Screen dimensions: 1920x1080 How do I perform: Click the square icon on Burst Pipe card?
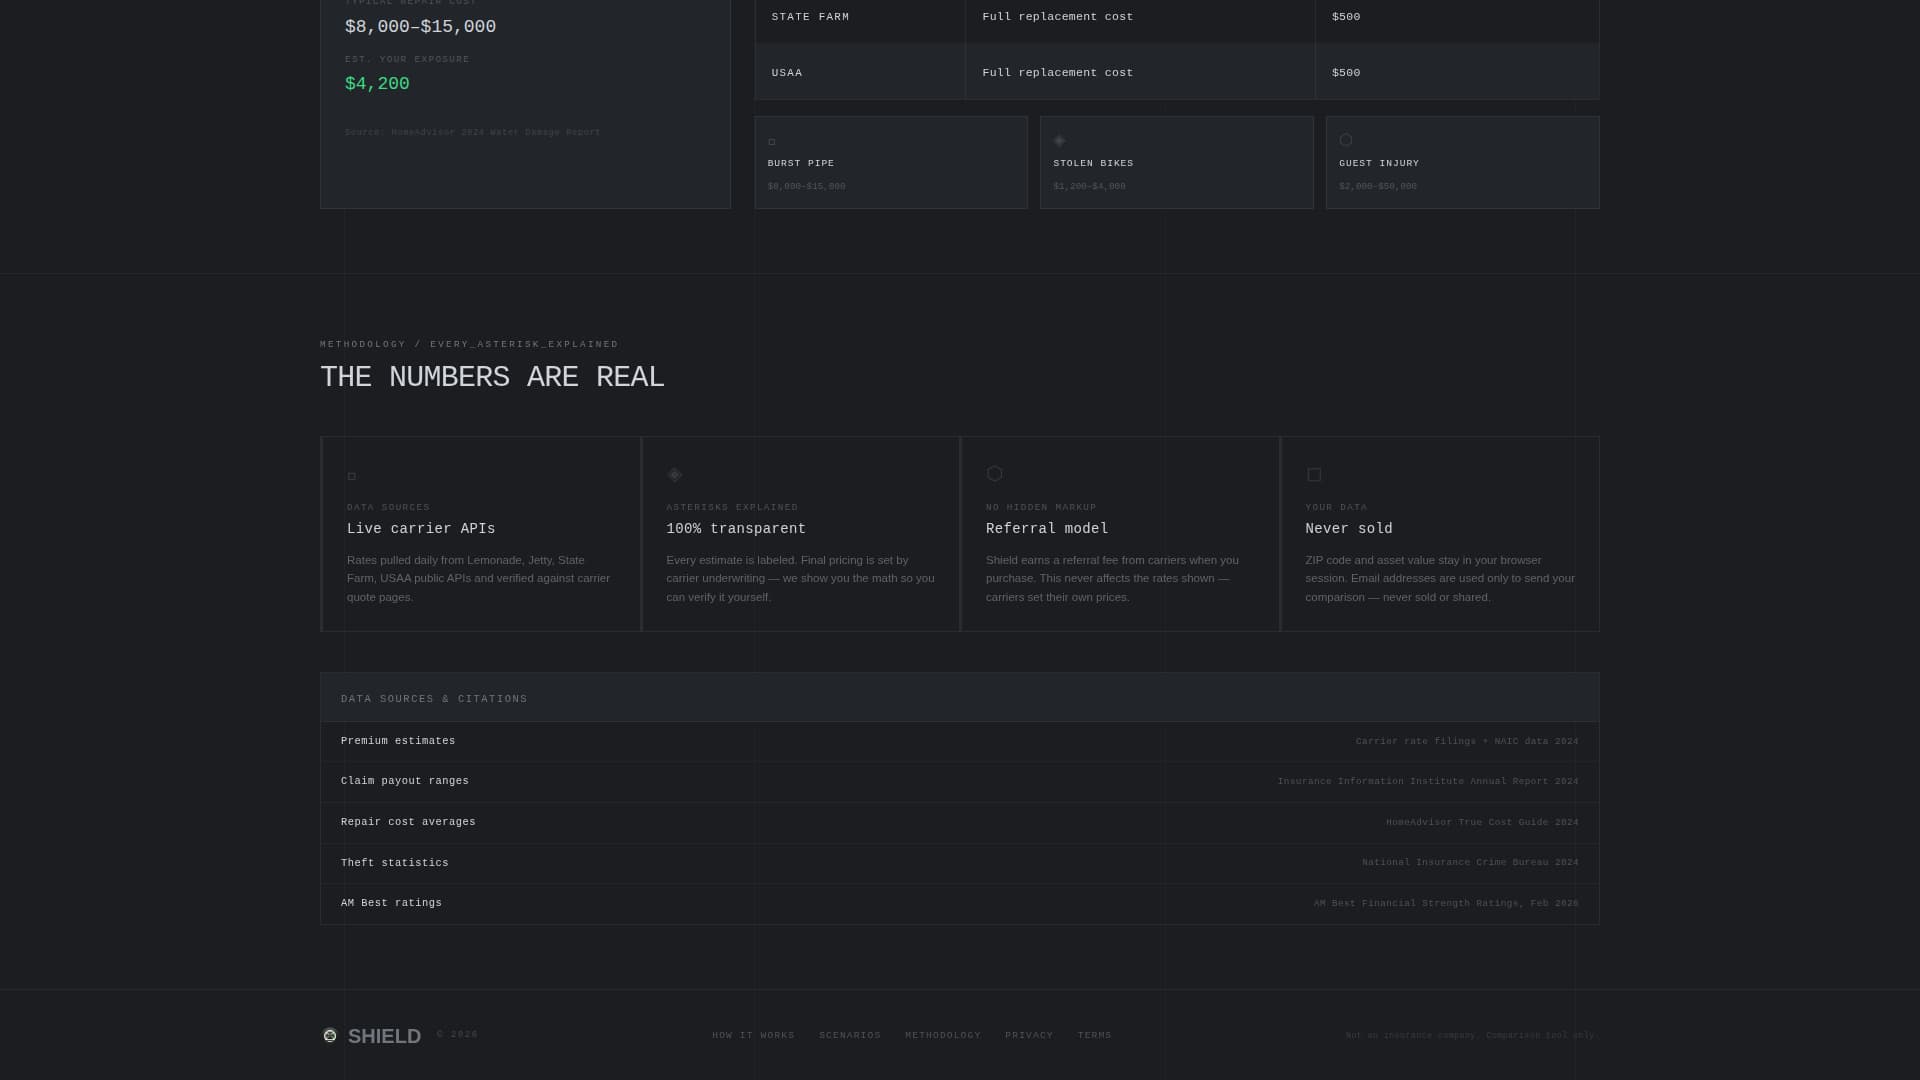click(772, 142)
